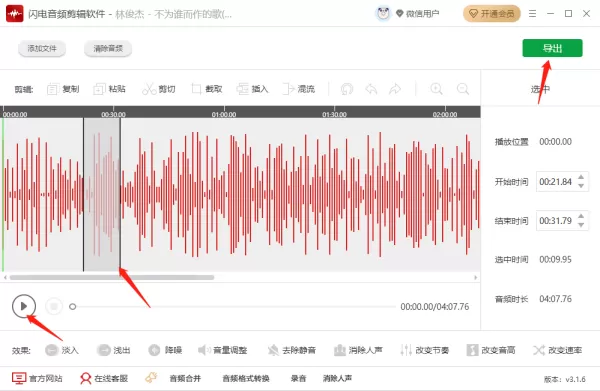The width and height of the screenshot is (600, 391).
Task: Click the green 导出 export button
Action: pyautogui.click(x=552, y=48)
